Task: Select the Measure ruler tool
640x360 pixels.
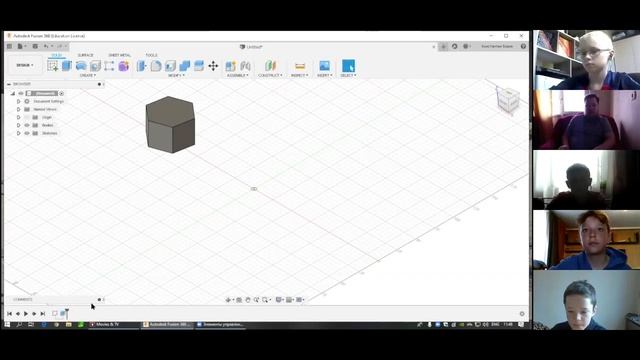Action: (x=300, y=66)
